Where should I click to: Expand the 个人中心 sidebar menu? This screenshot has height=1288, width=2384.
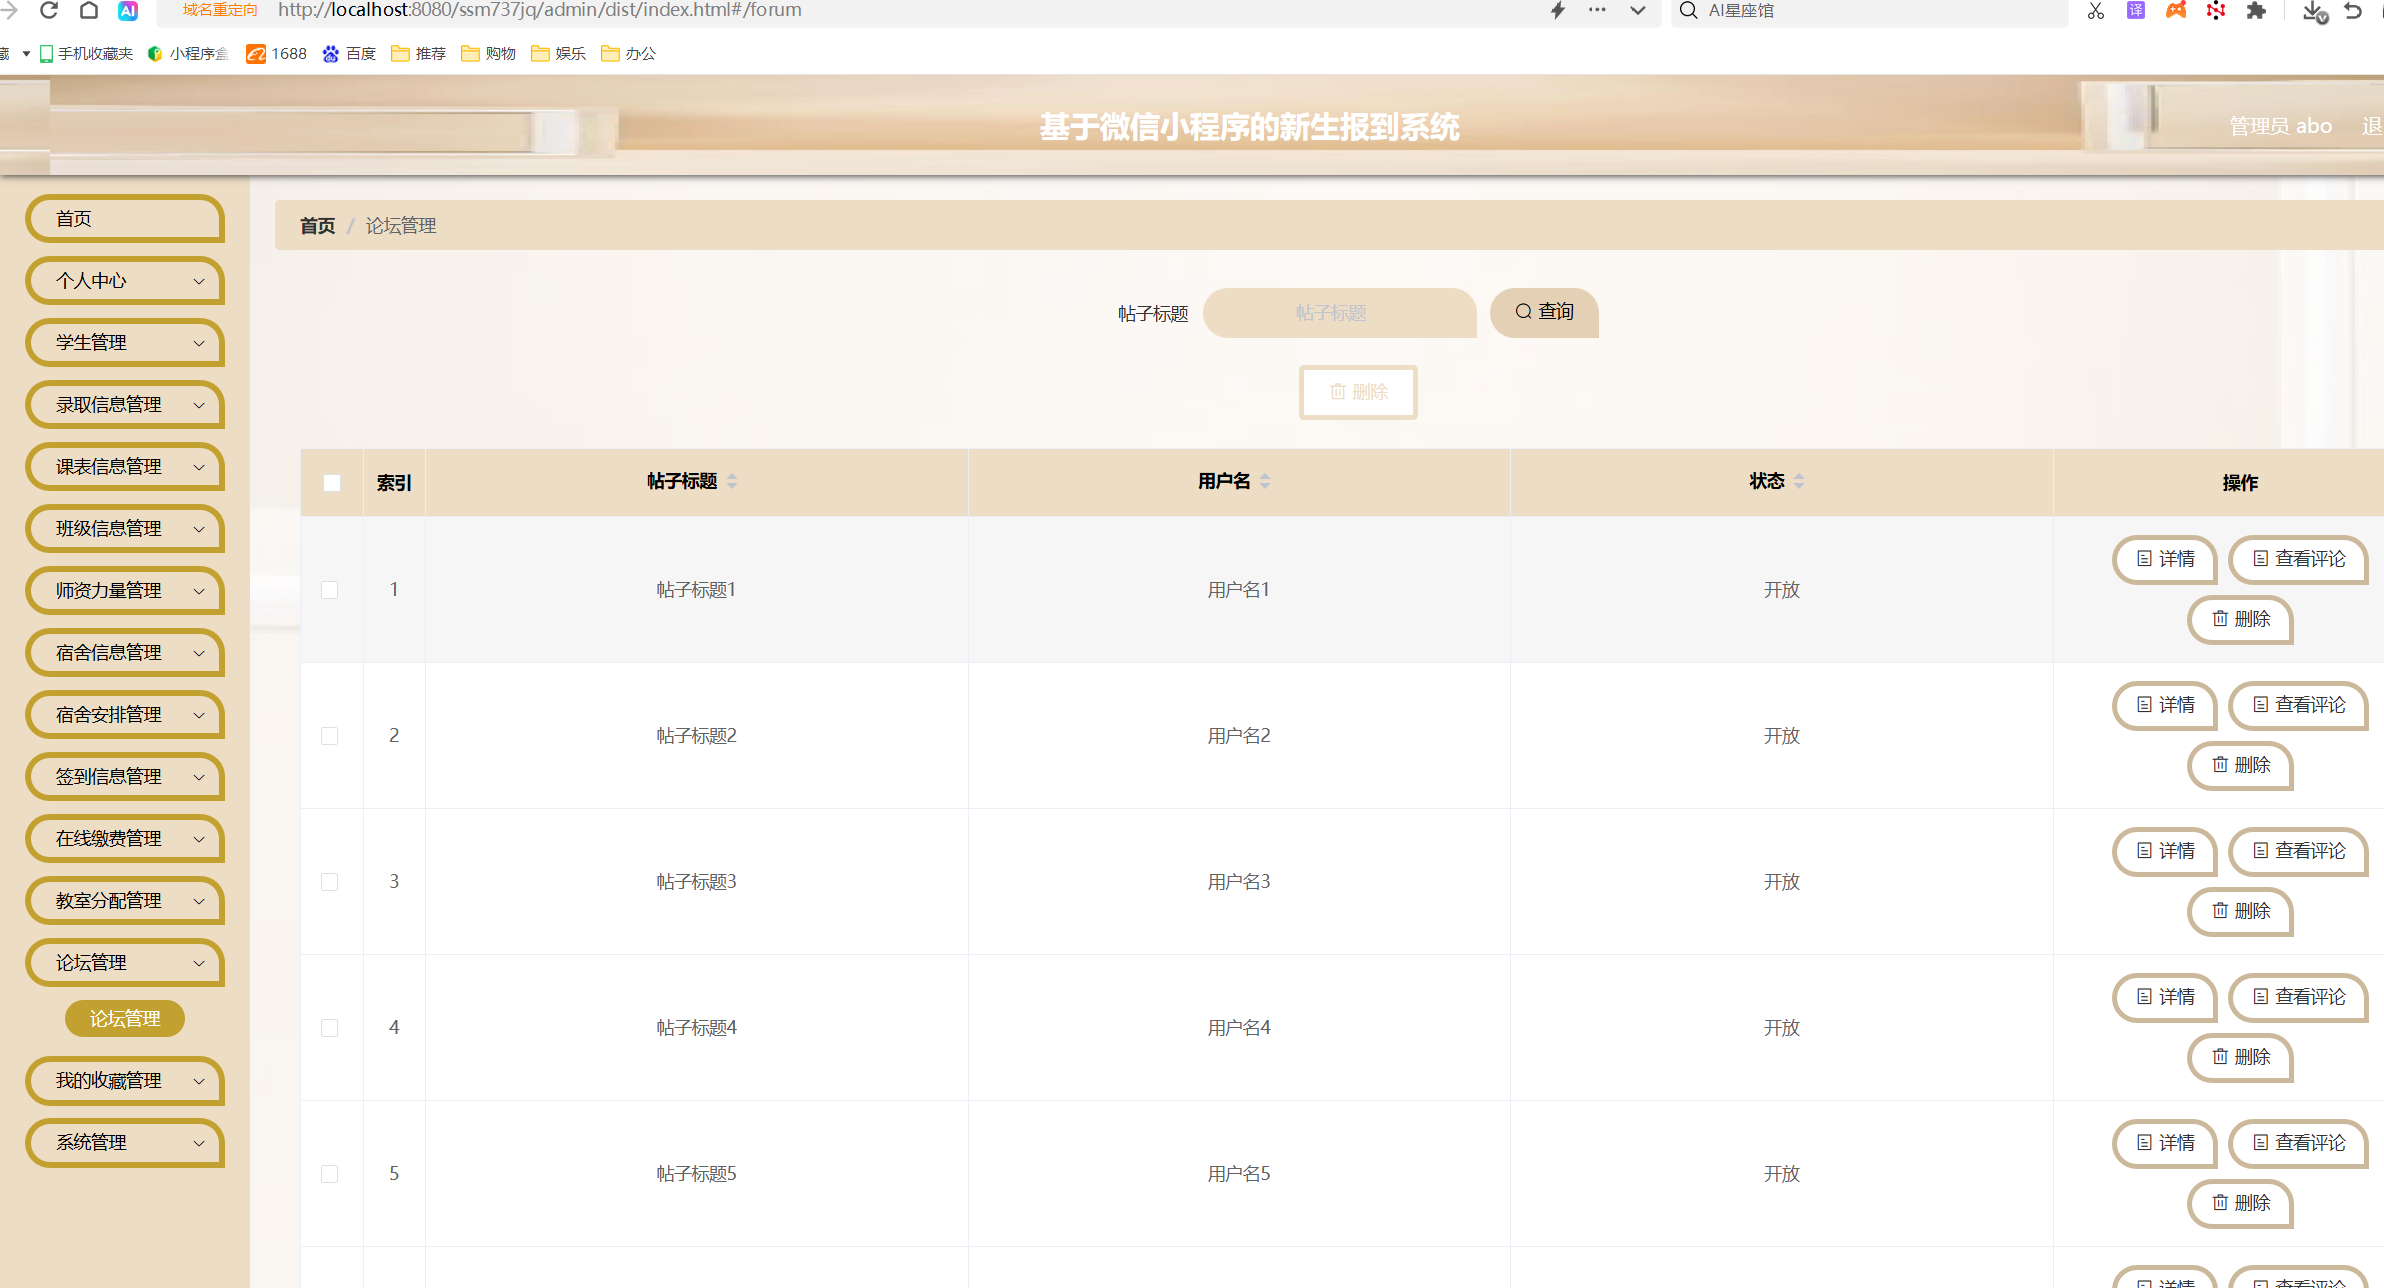coord(125,281)
